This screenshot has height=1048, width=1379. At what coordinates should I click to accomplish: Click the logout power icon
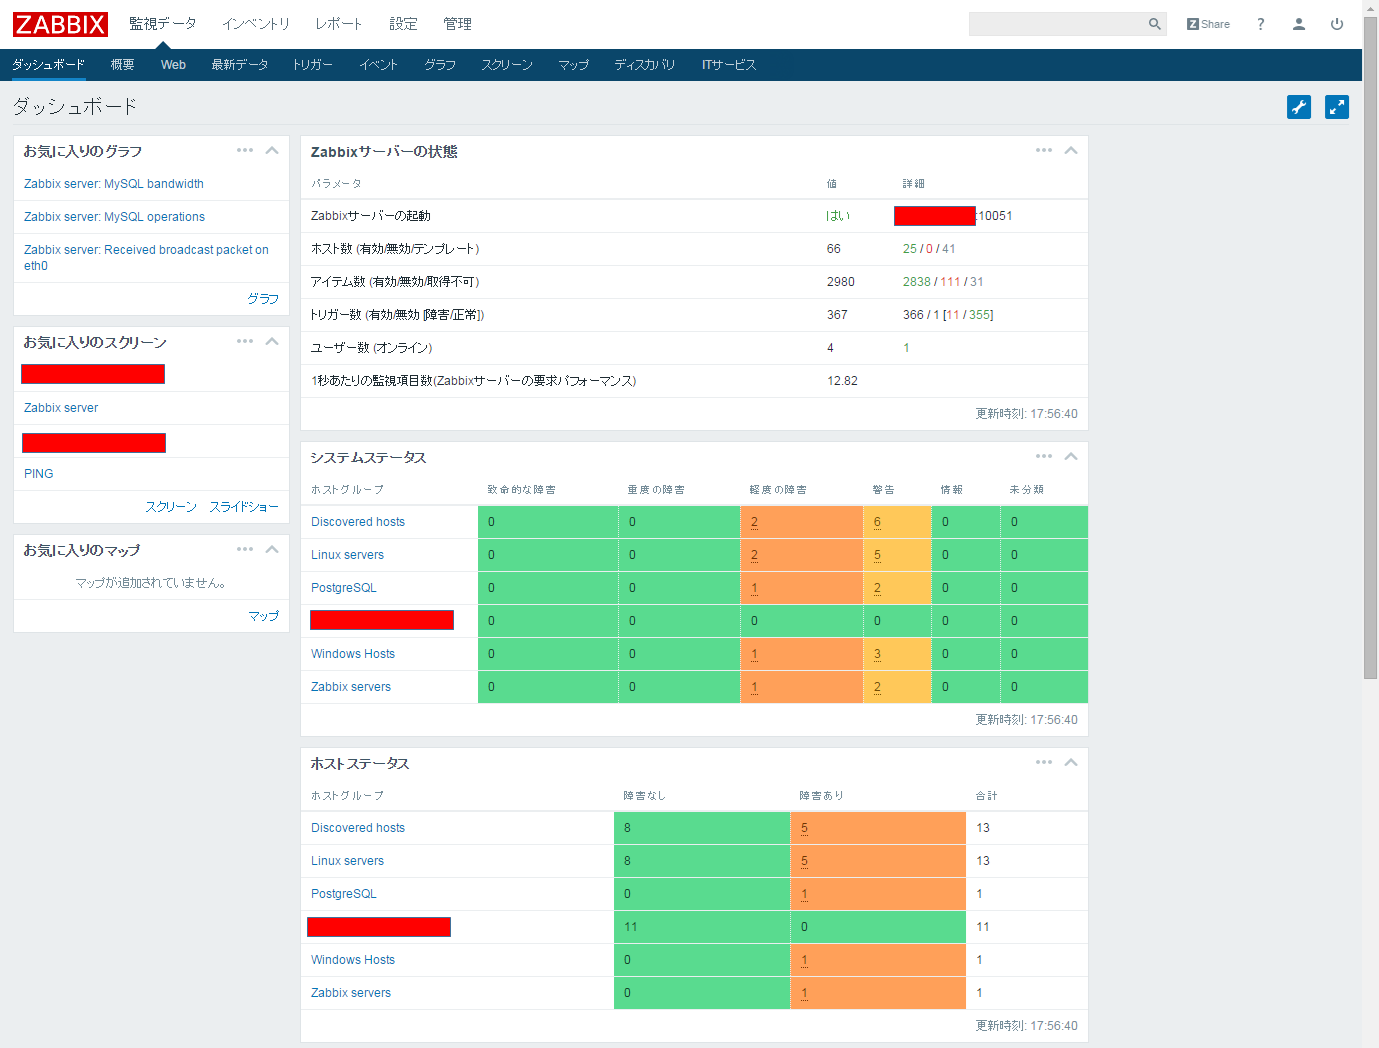tap(1337, 24)
